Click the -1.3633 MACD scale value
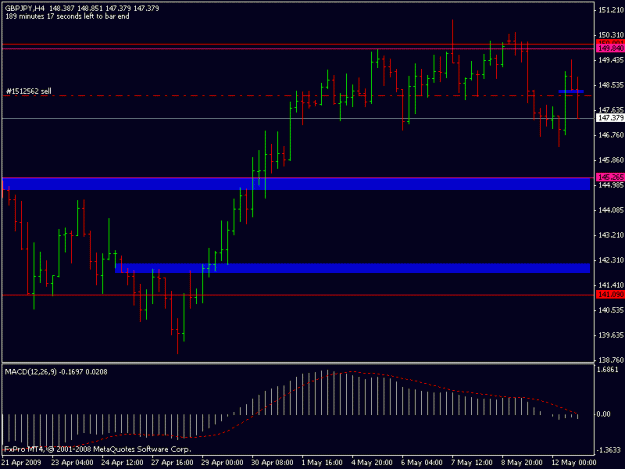 click(x=609, y=450)
